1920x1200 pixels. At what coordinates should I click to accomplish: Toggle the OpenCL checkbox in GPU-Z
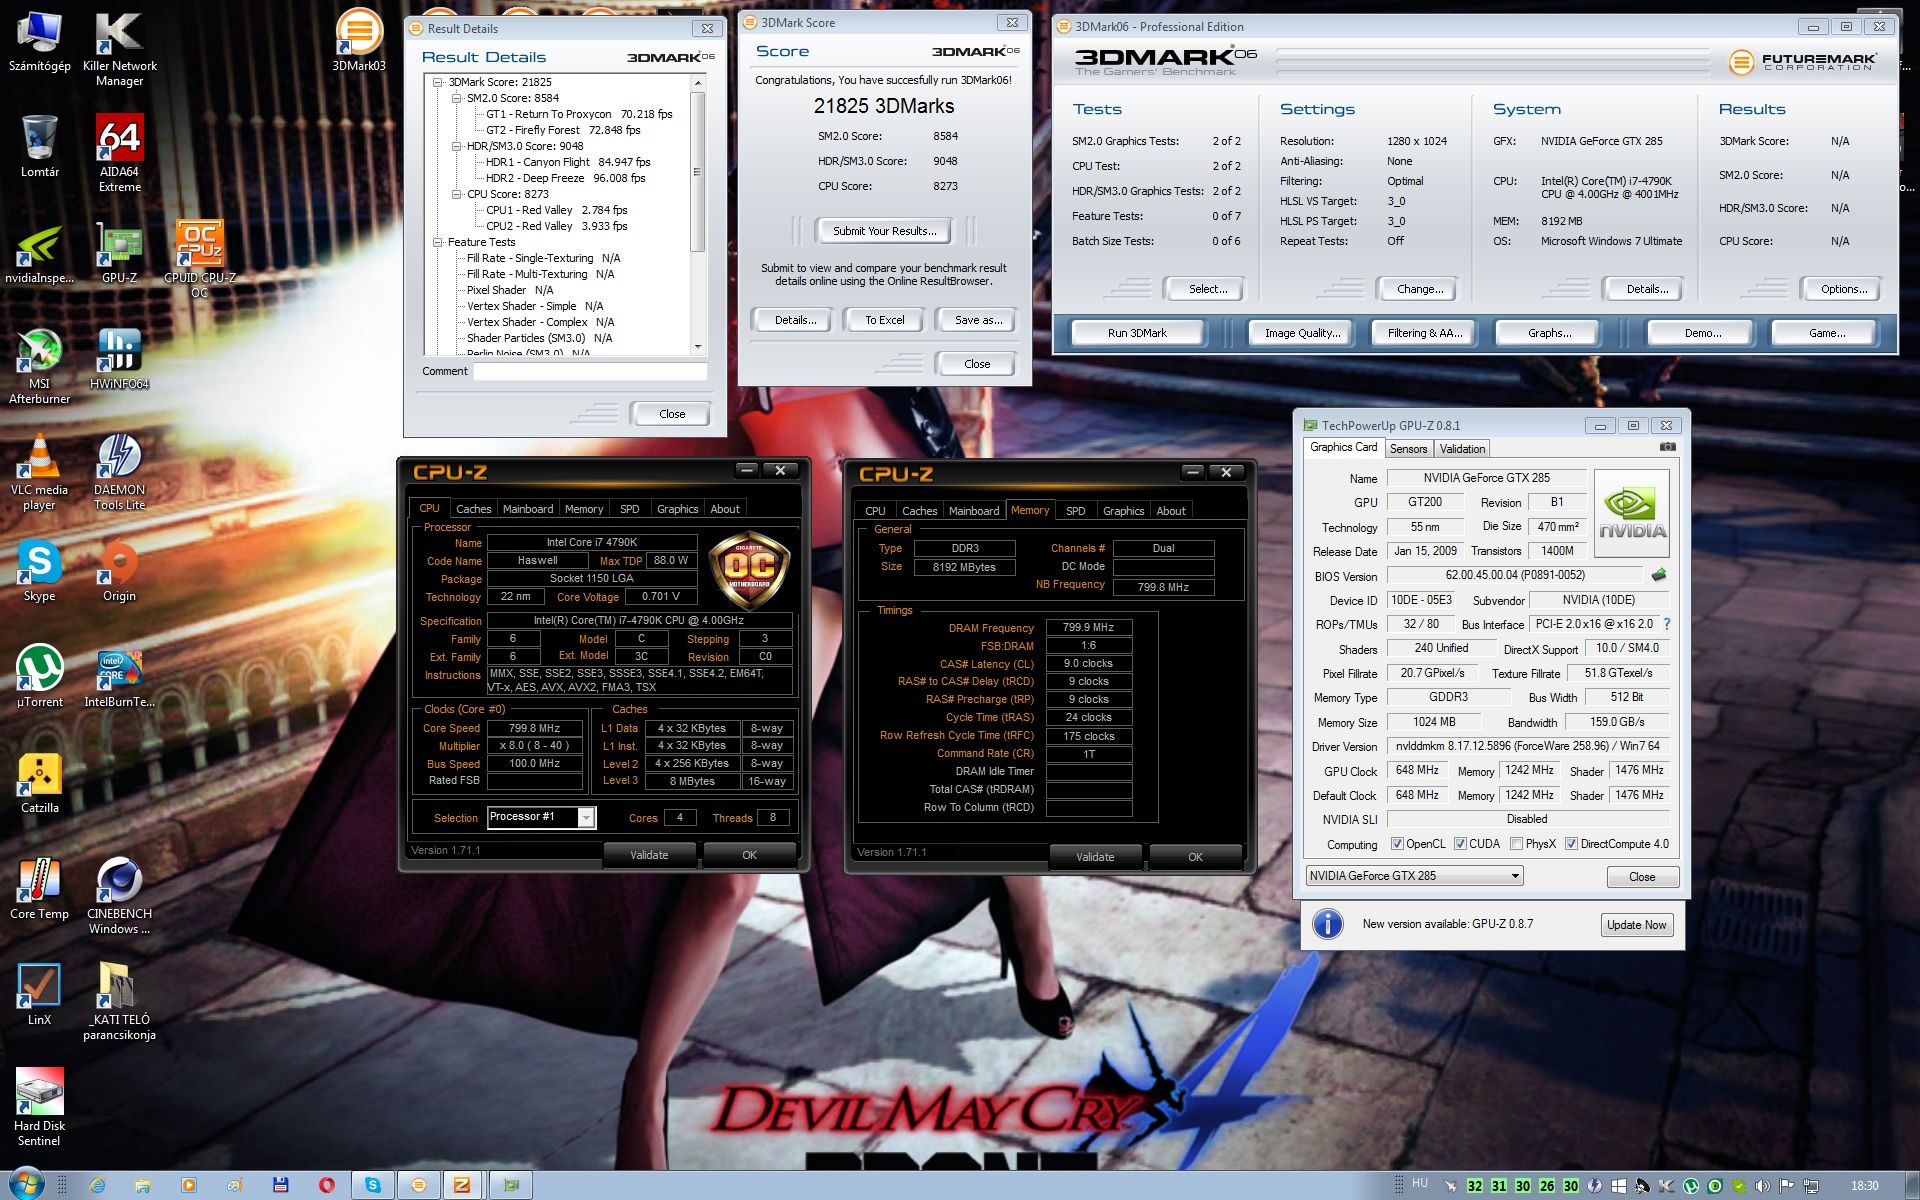point(1398,844)
